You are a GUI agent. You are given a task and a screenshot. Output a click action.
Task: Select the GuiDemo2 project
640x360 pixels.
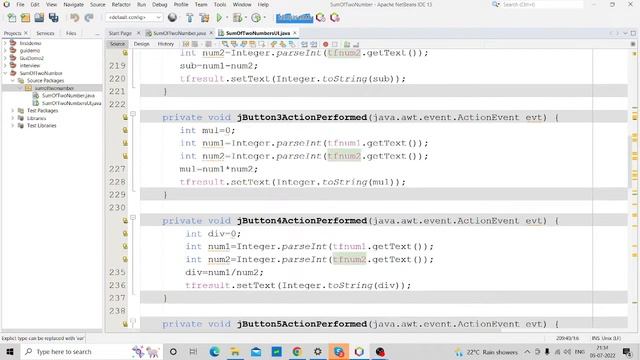(x=31, y=58)
